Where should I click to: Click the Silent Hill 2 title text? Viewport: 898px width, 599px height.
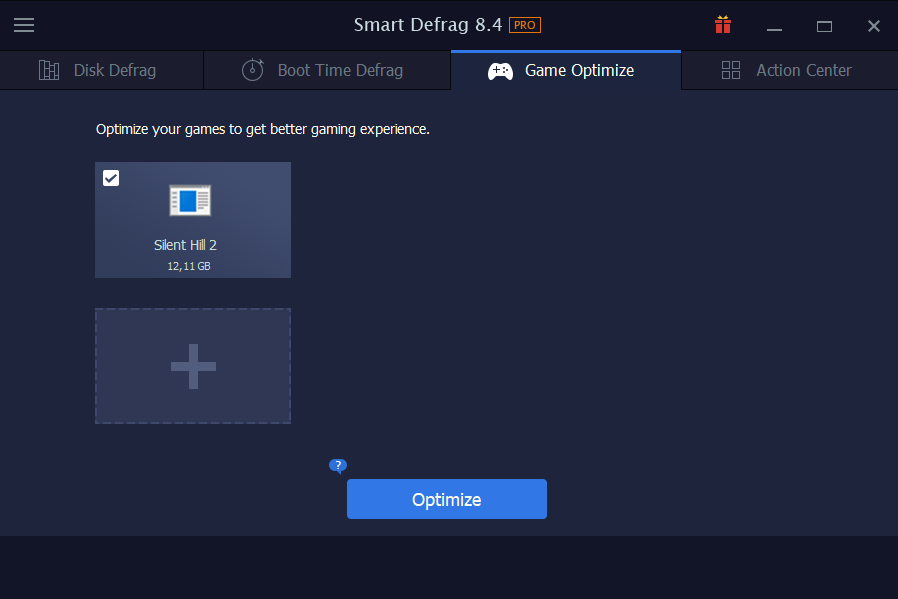[x=186, y=245]
